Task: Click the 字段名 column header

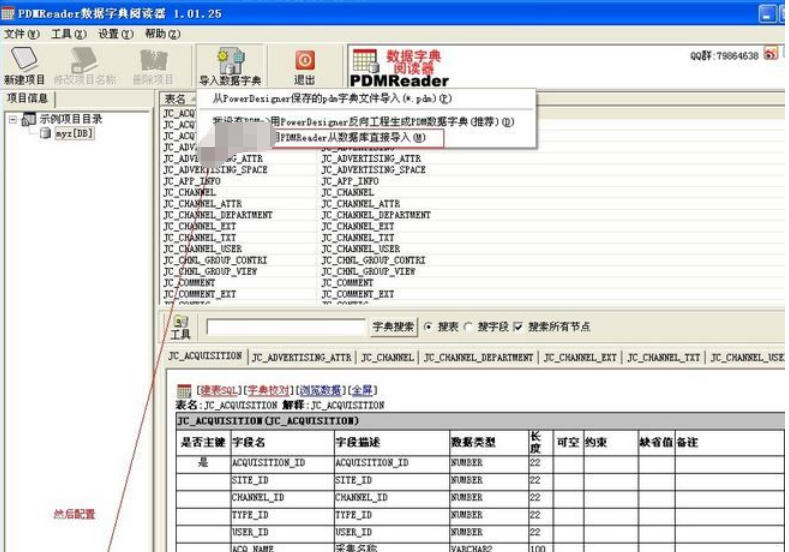Action: click(x=282, y=442)
